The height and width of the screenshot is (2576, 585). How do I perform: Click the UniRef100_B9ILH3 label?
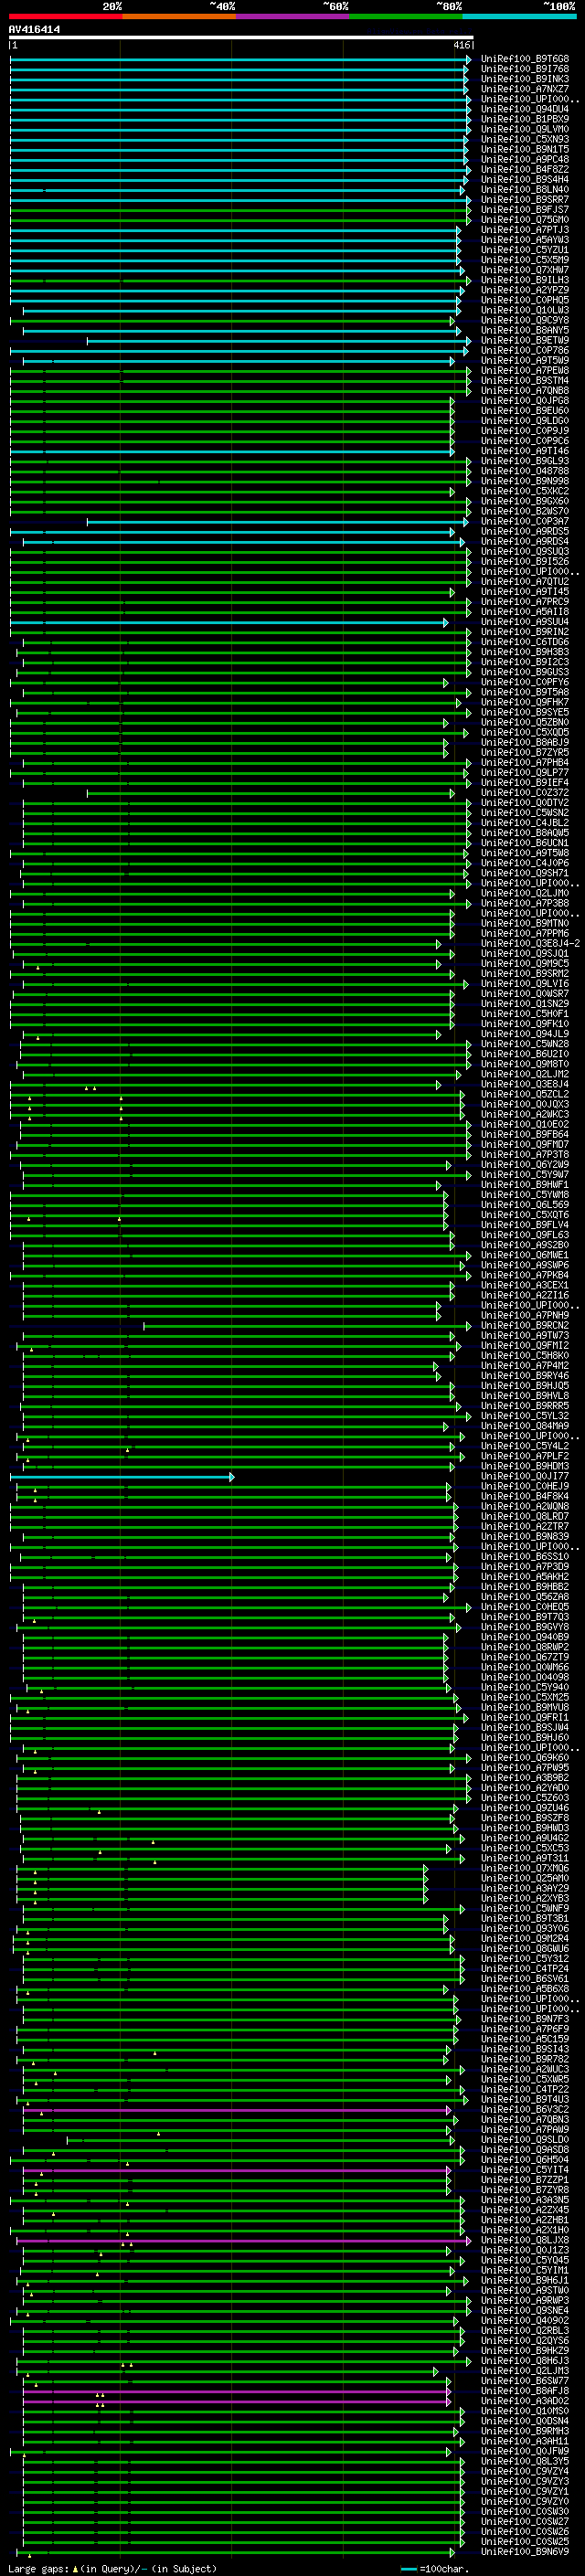[x=525, y=280]
